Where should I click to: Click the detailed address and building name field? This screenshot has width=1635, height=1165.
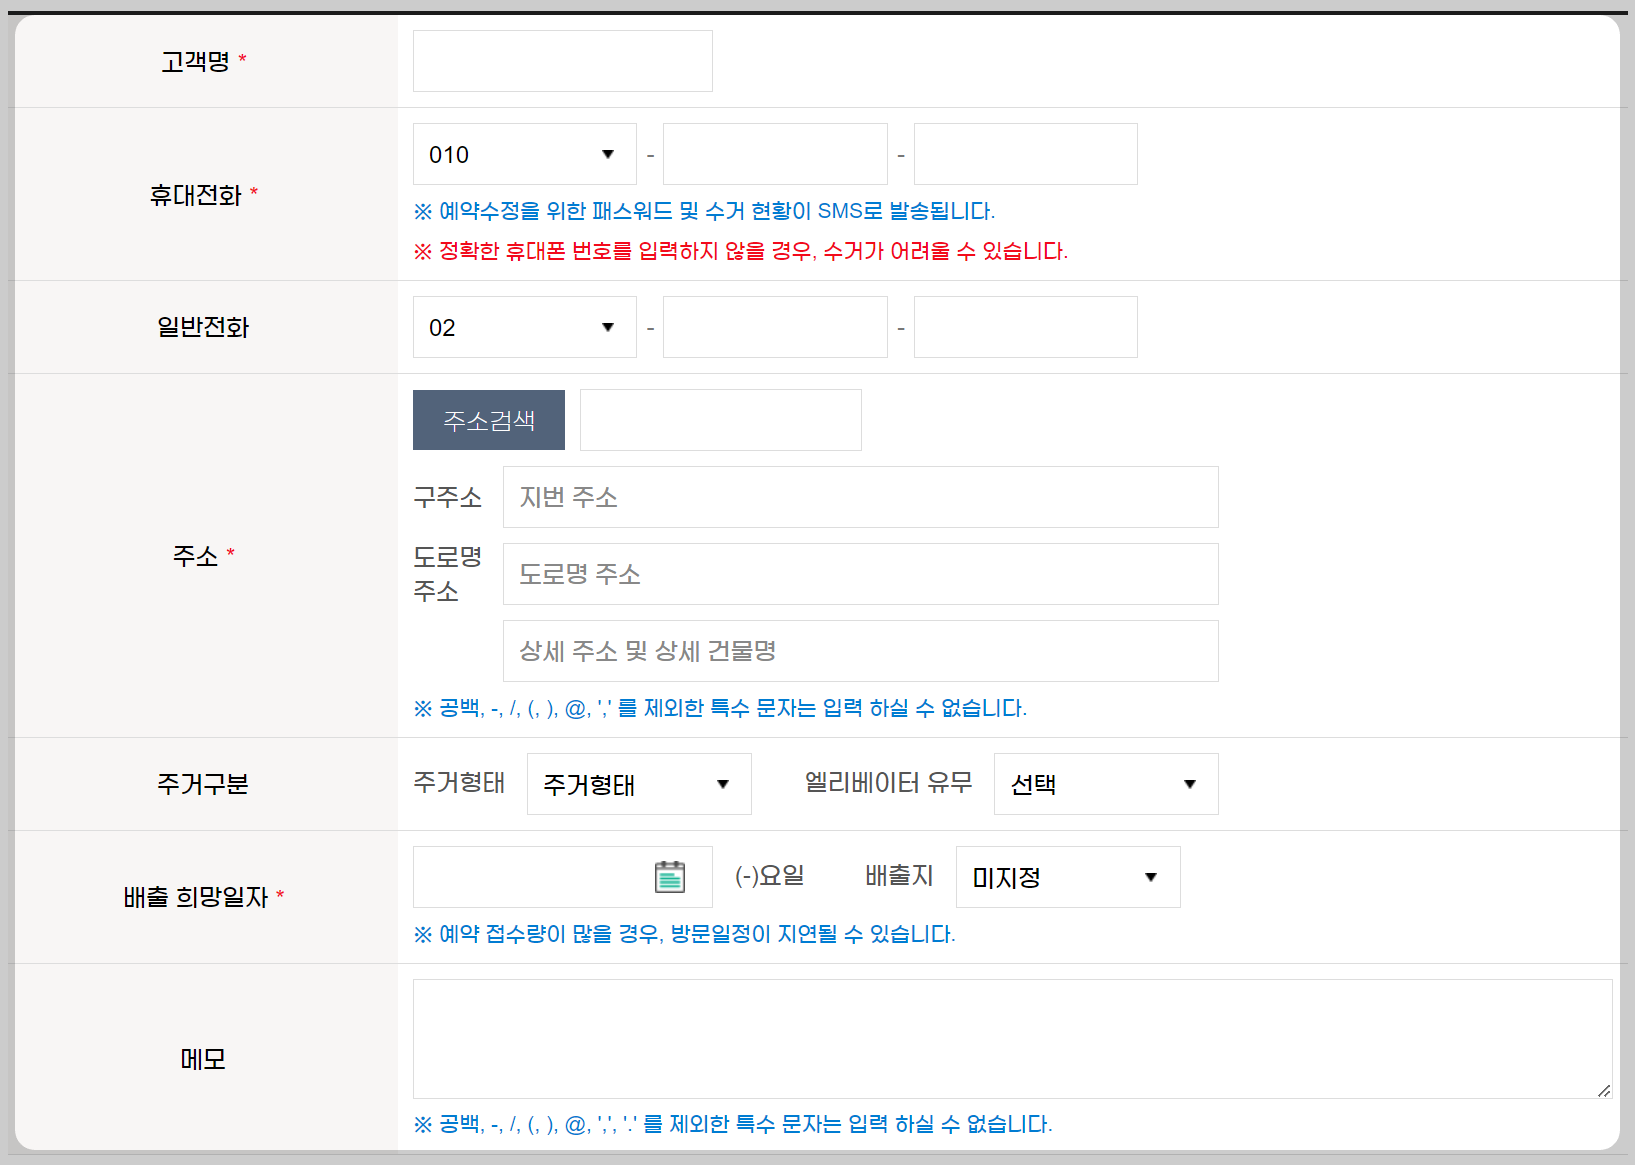coord(860,651)
